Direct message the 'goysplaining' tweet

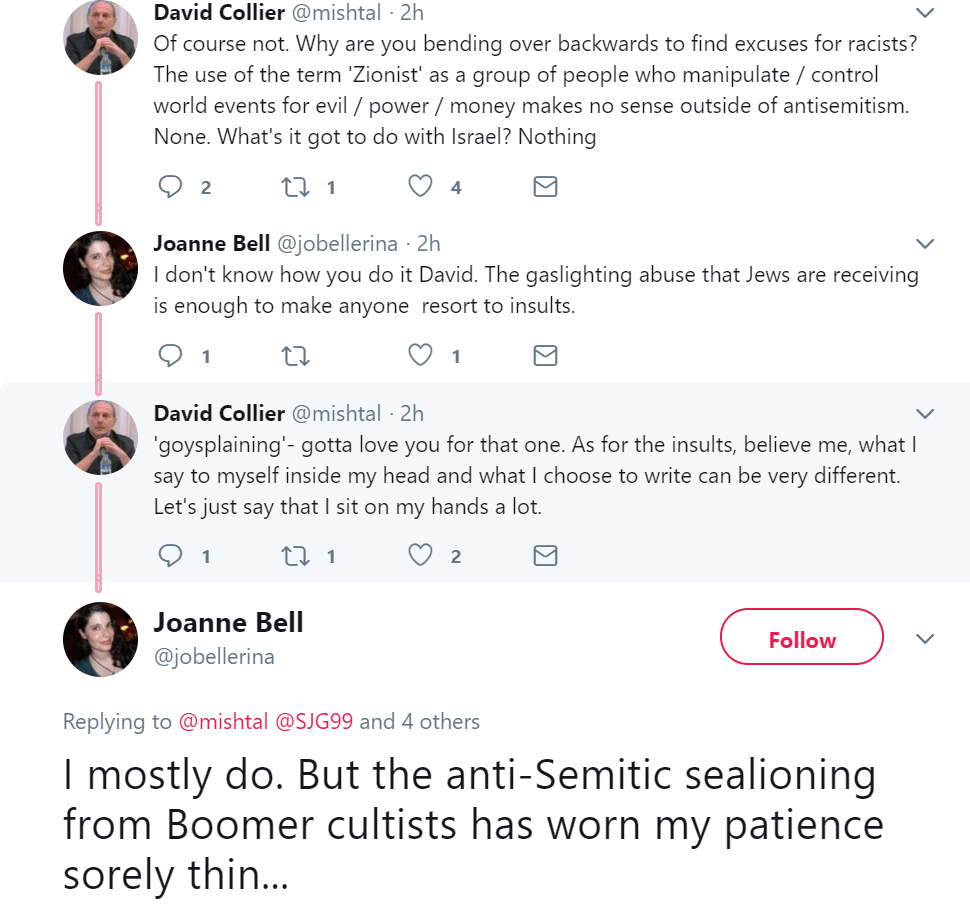(545, 556)
